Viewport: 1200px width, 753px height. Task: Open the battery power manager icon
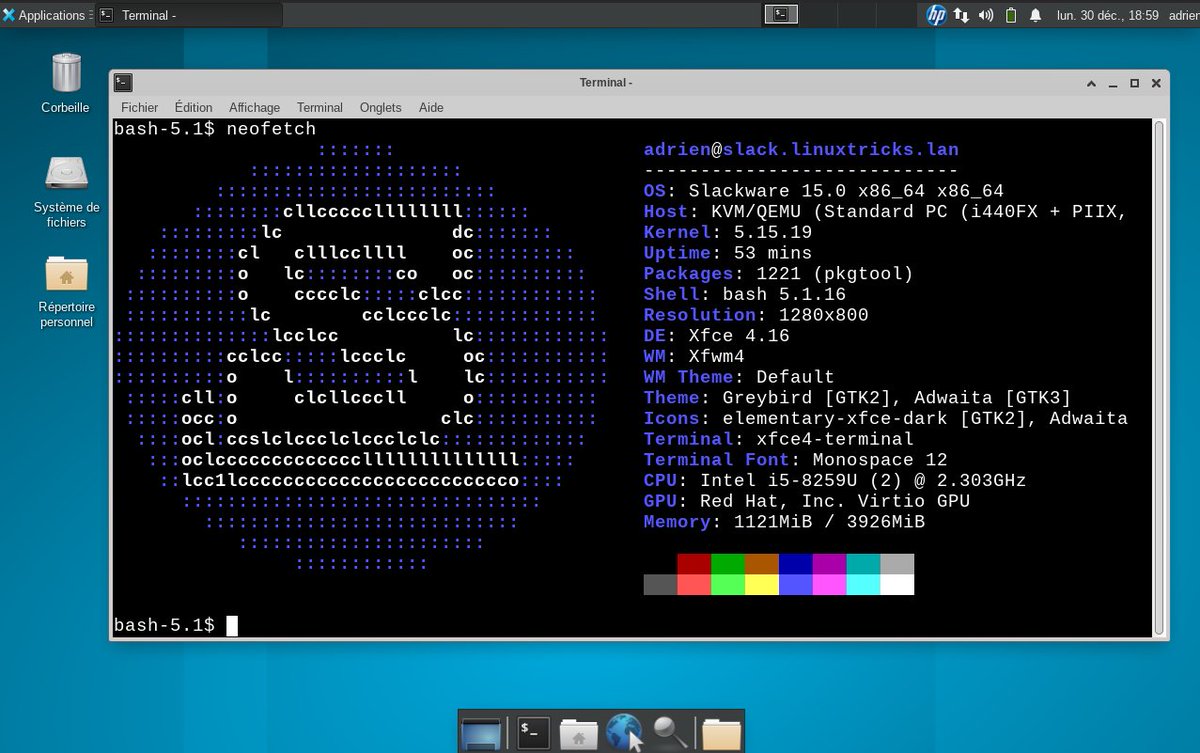[x=1010, y=15]
